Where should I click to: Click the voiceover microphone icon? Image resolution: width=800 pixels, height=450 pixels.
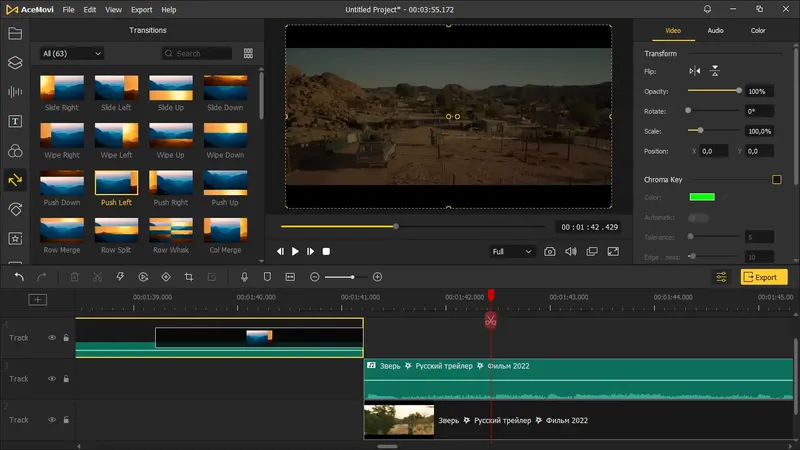pos(244,276)
